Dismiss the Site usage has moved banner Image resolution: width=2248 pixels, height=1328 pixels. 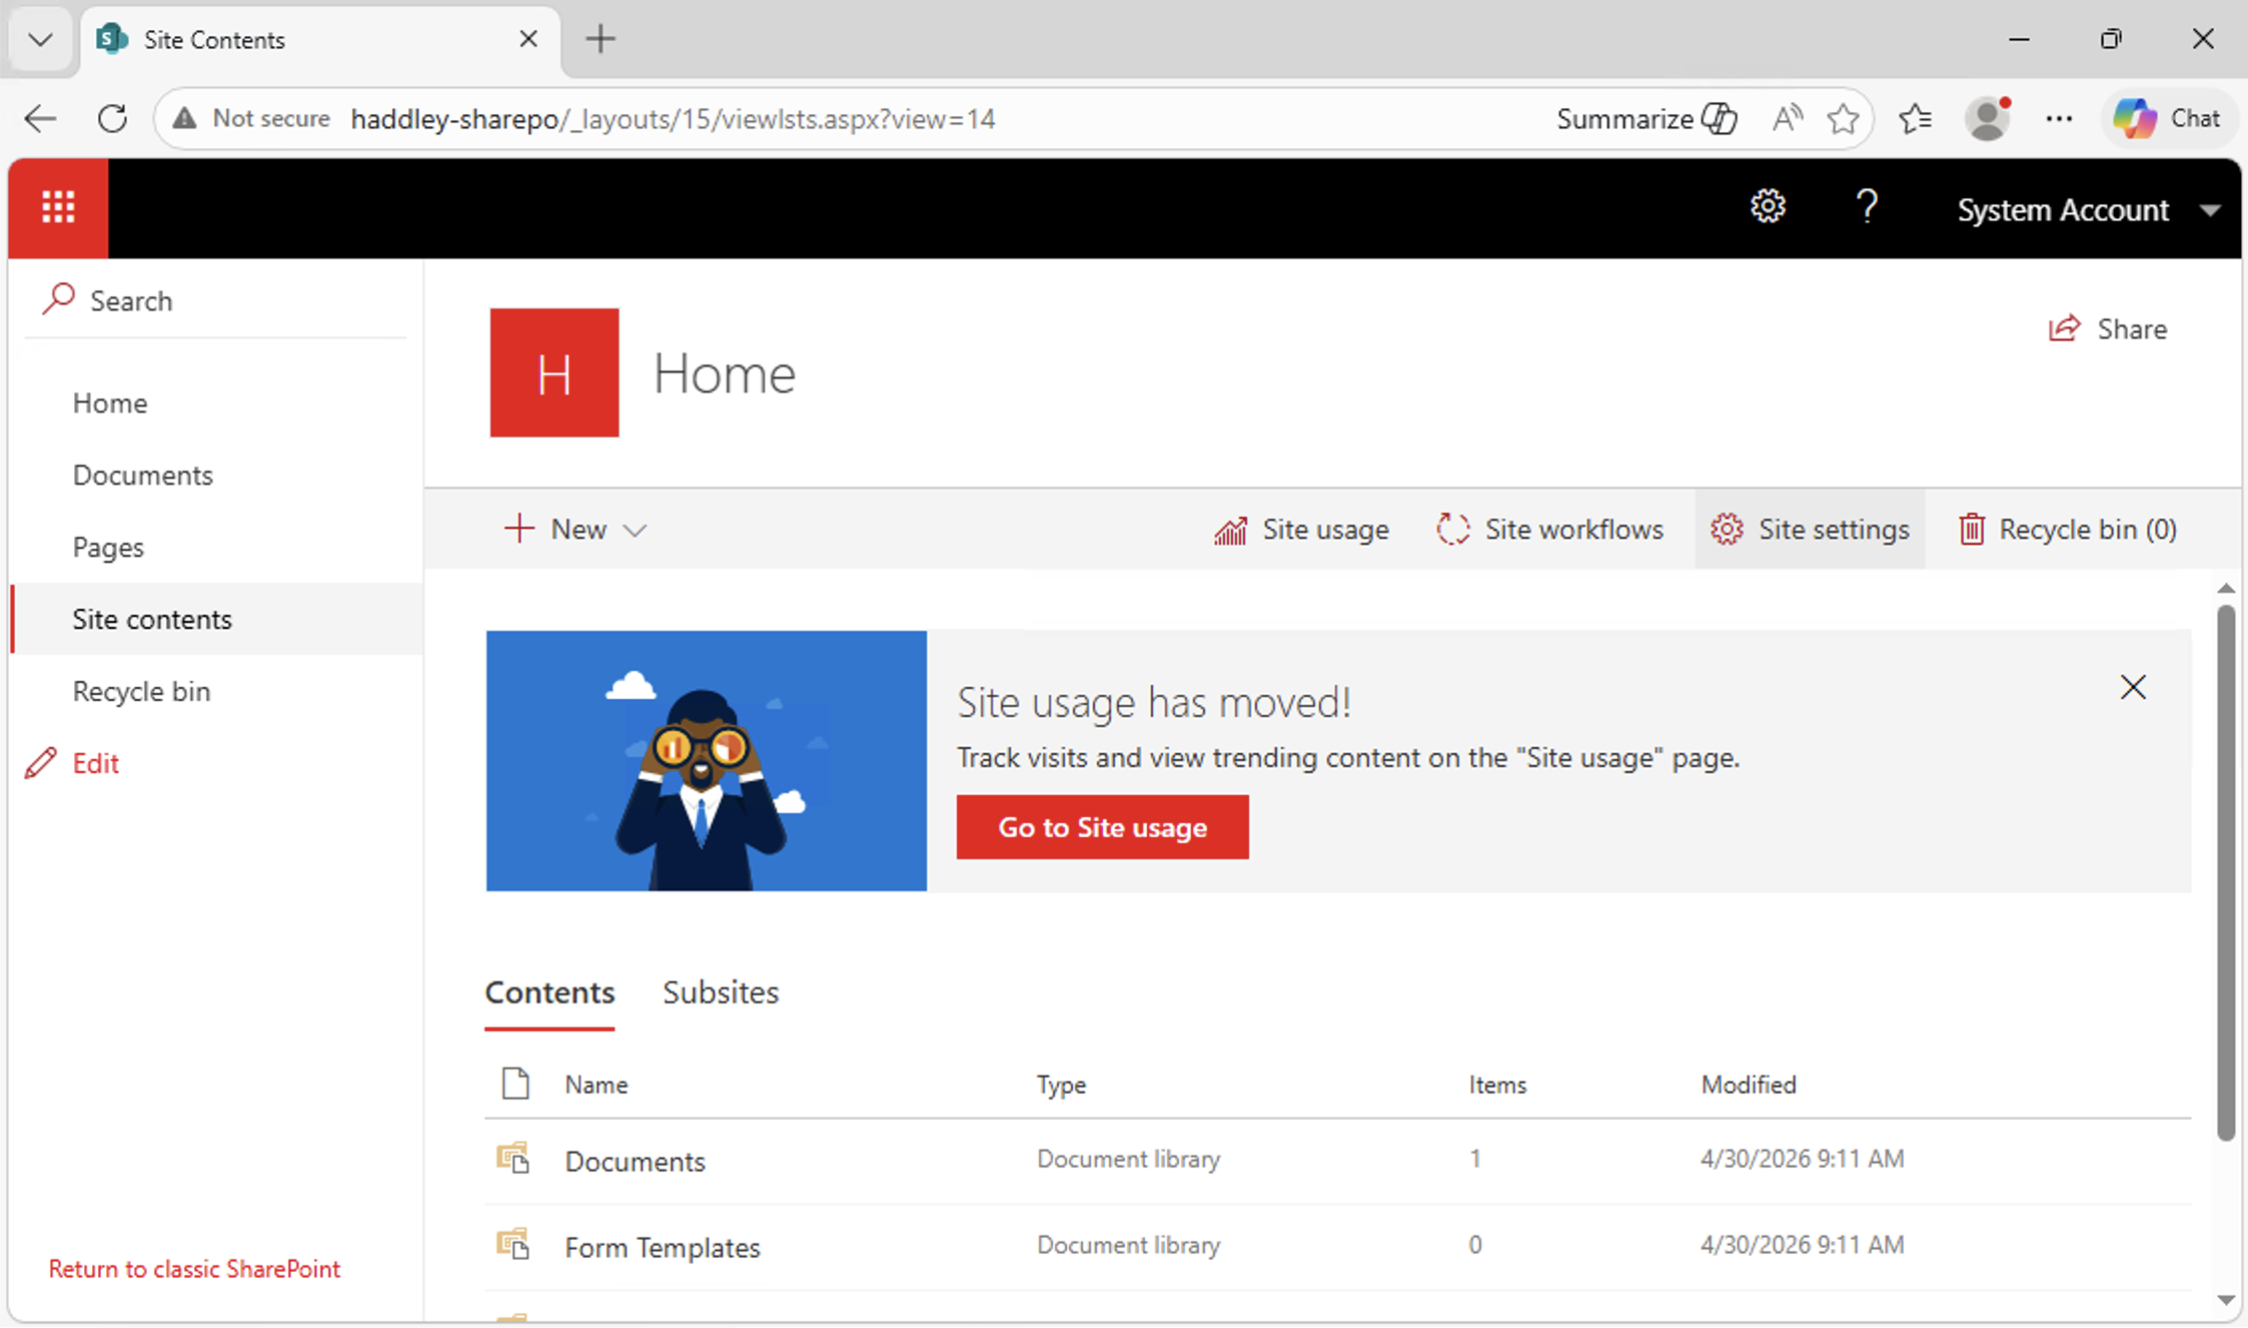pos(2133,687)
